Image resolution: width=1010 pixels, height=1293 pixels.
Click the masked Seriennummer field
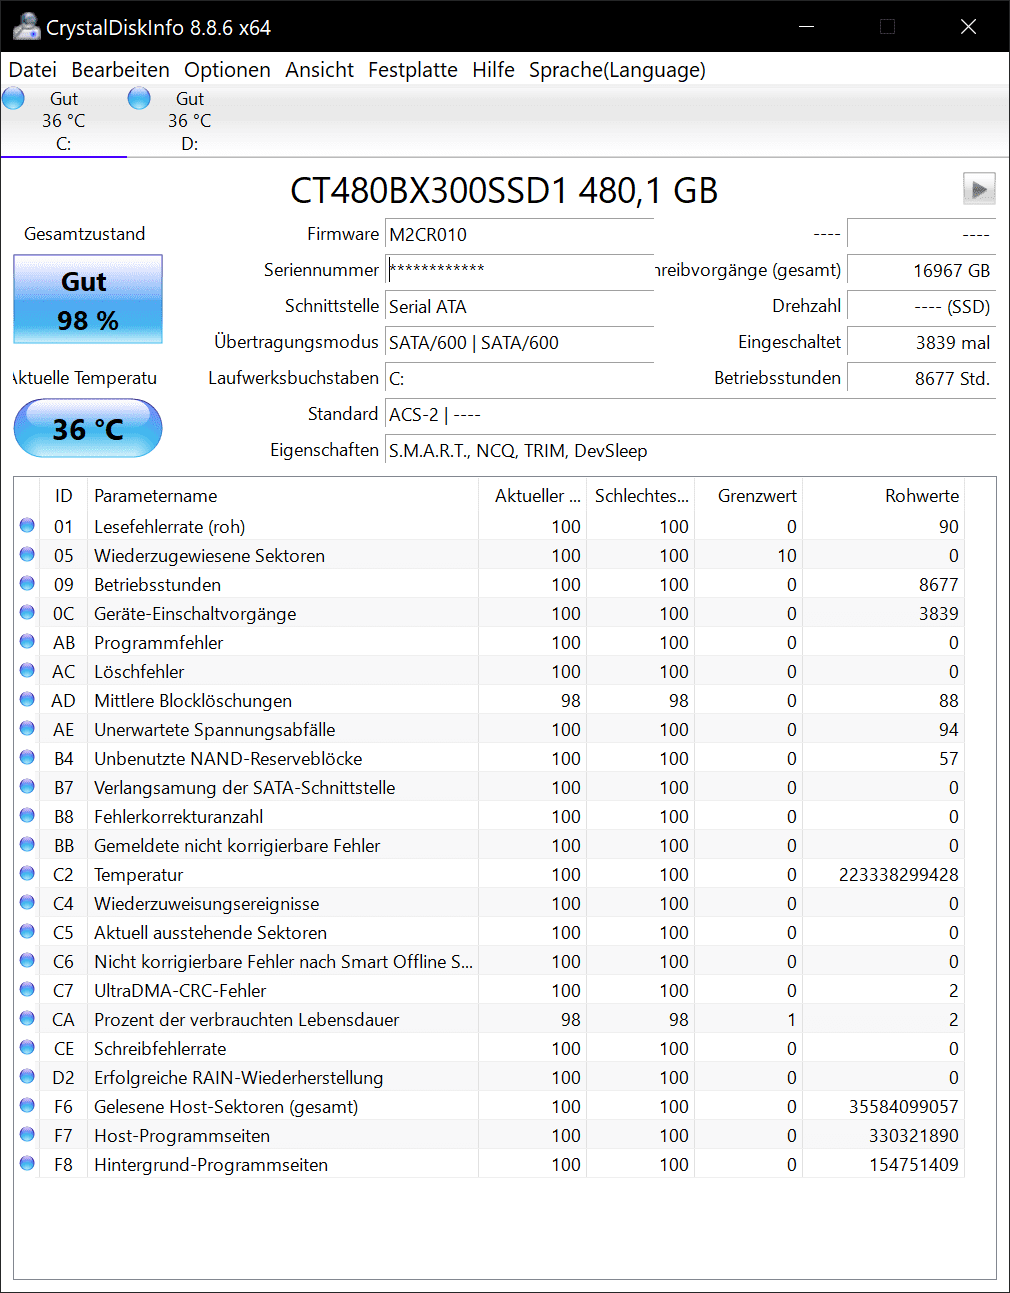(x=519, y=270)
